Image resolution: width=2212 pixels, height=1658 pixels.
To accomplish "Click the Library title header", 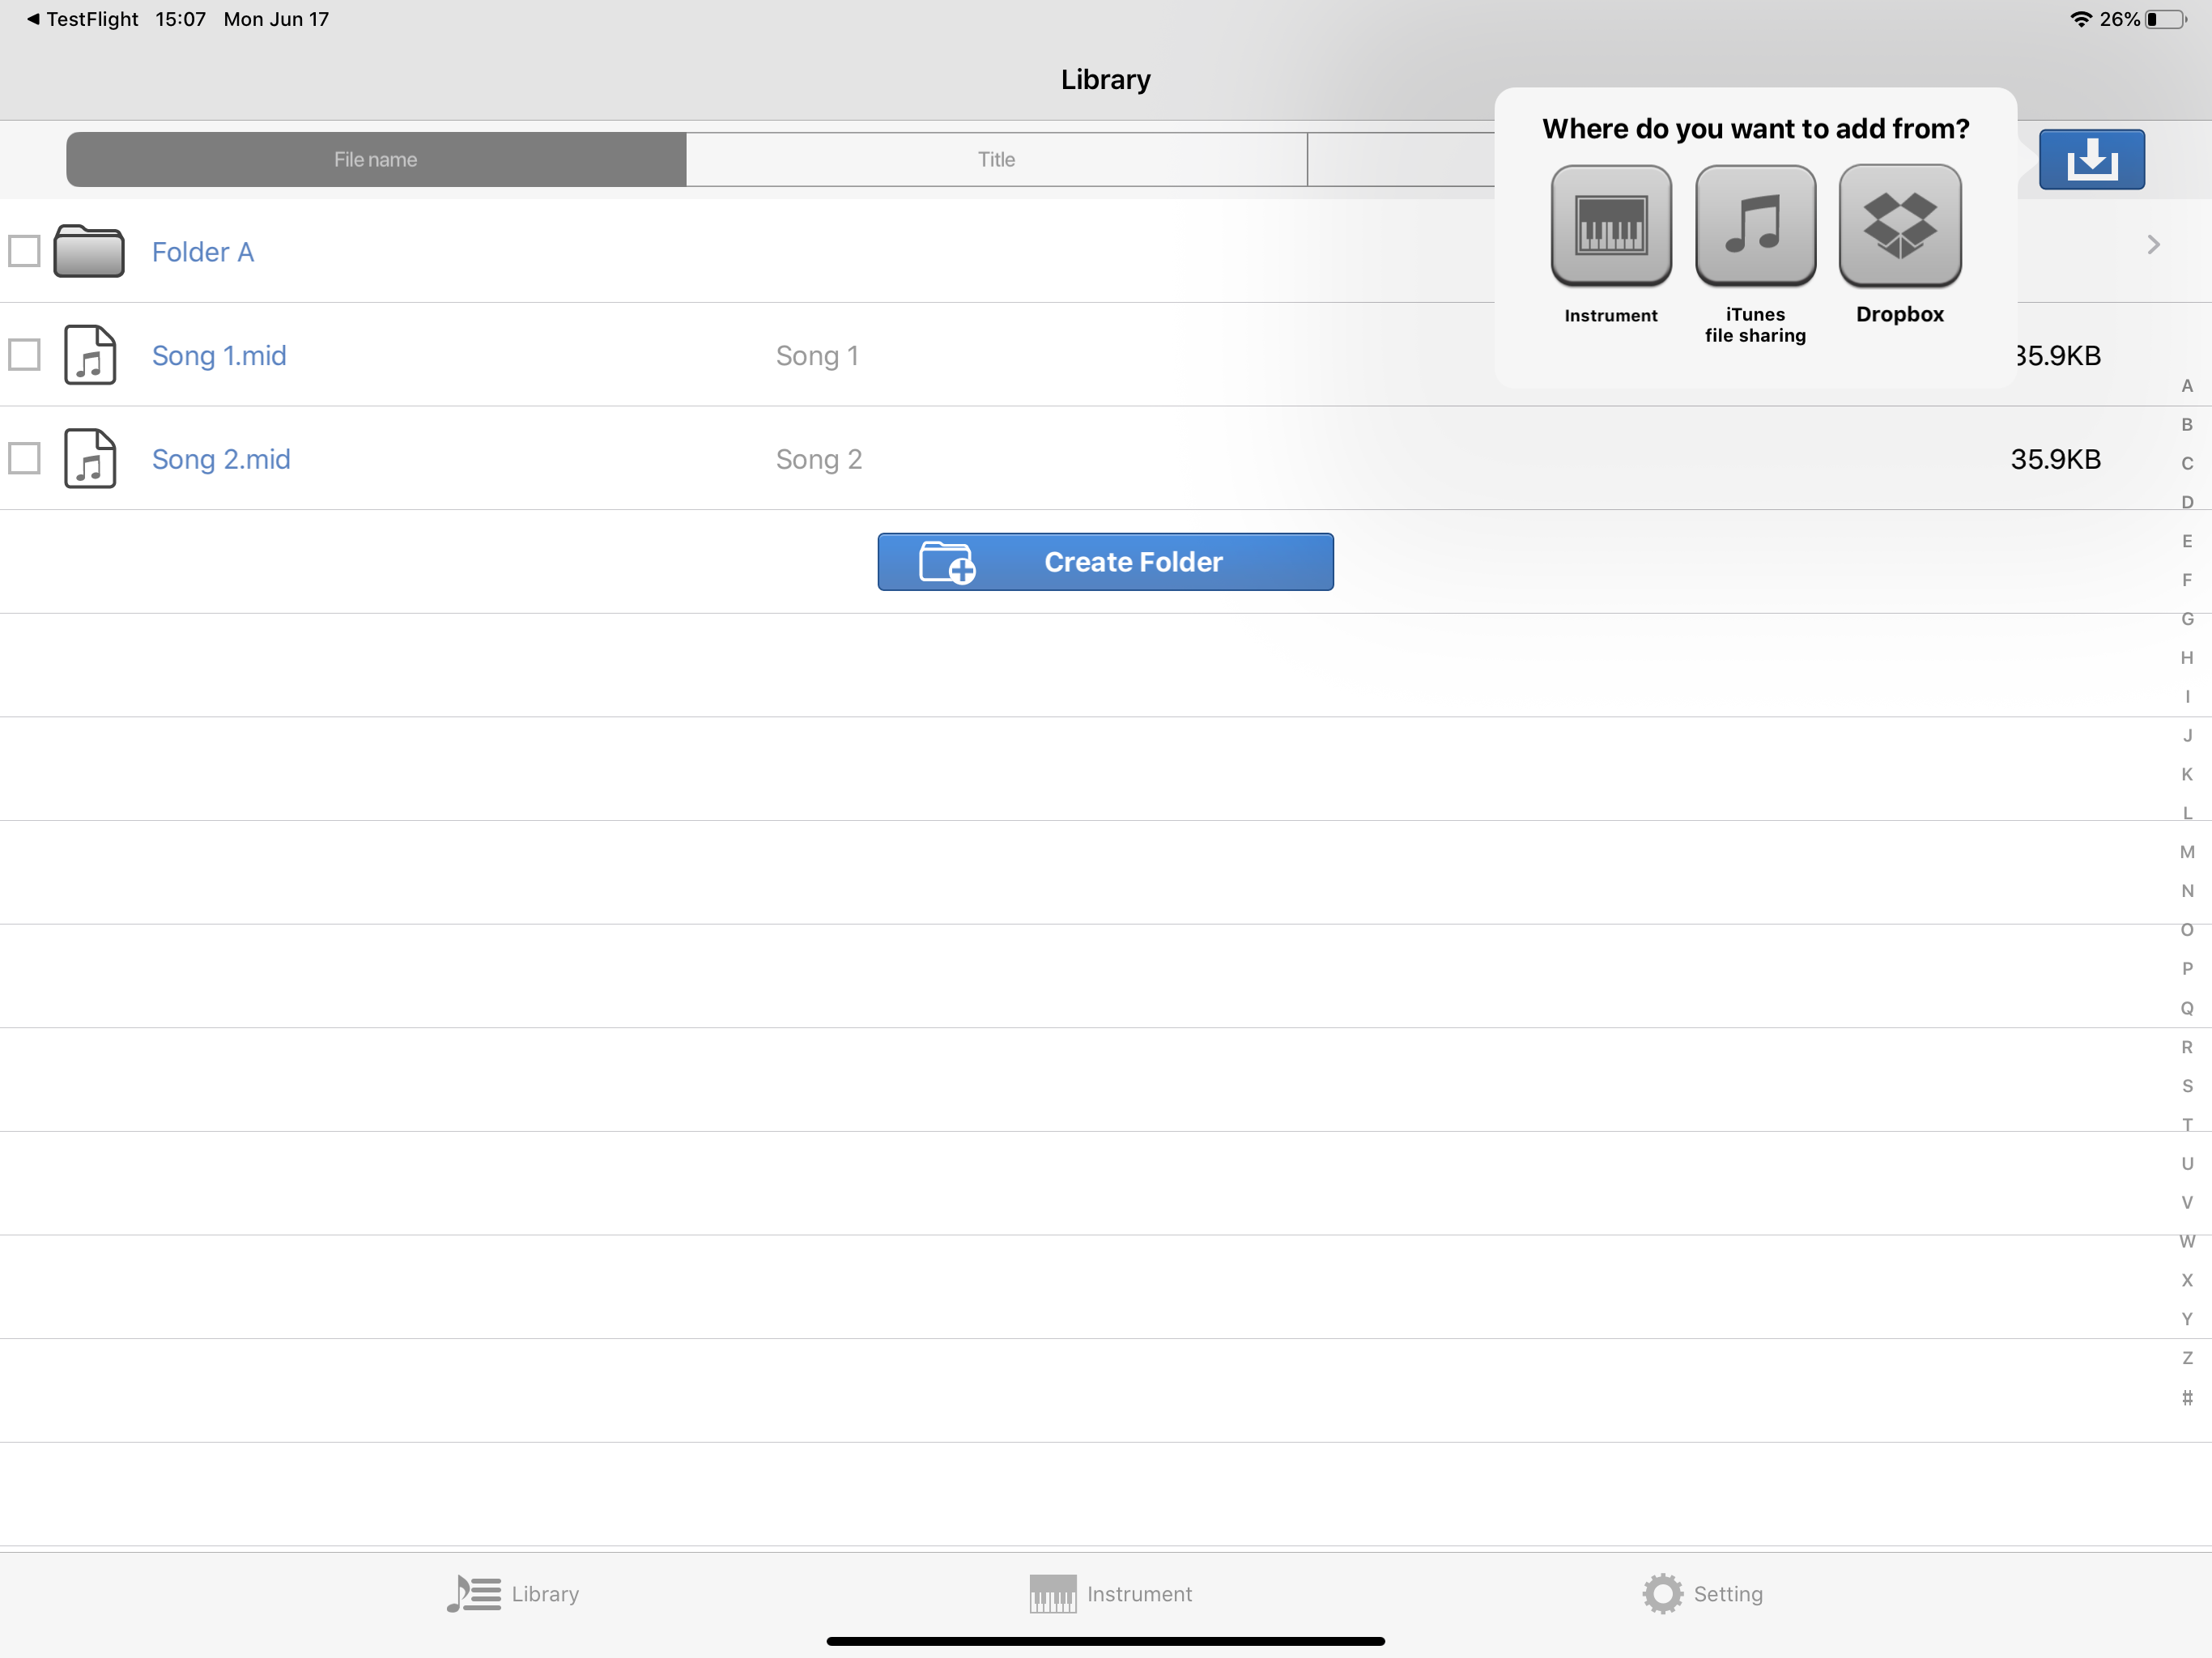I will click(x=1105, y=79).
